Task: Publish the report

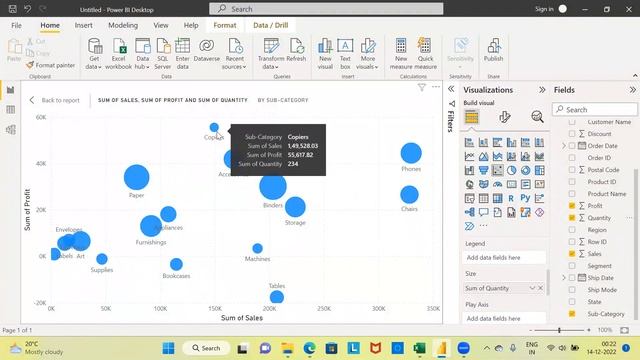Action: [x=493, y=50]
